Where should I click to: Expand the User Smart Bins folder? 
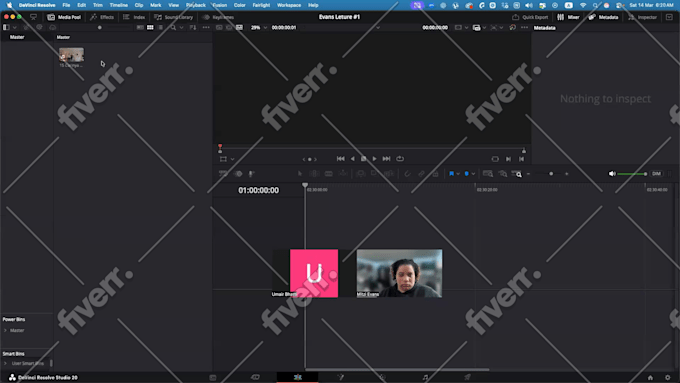(x=5, y=363)
